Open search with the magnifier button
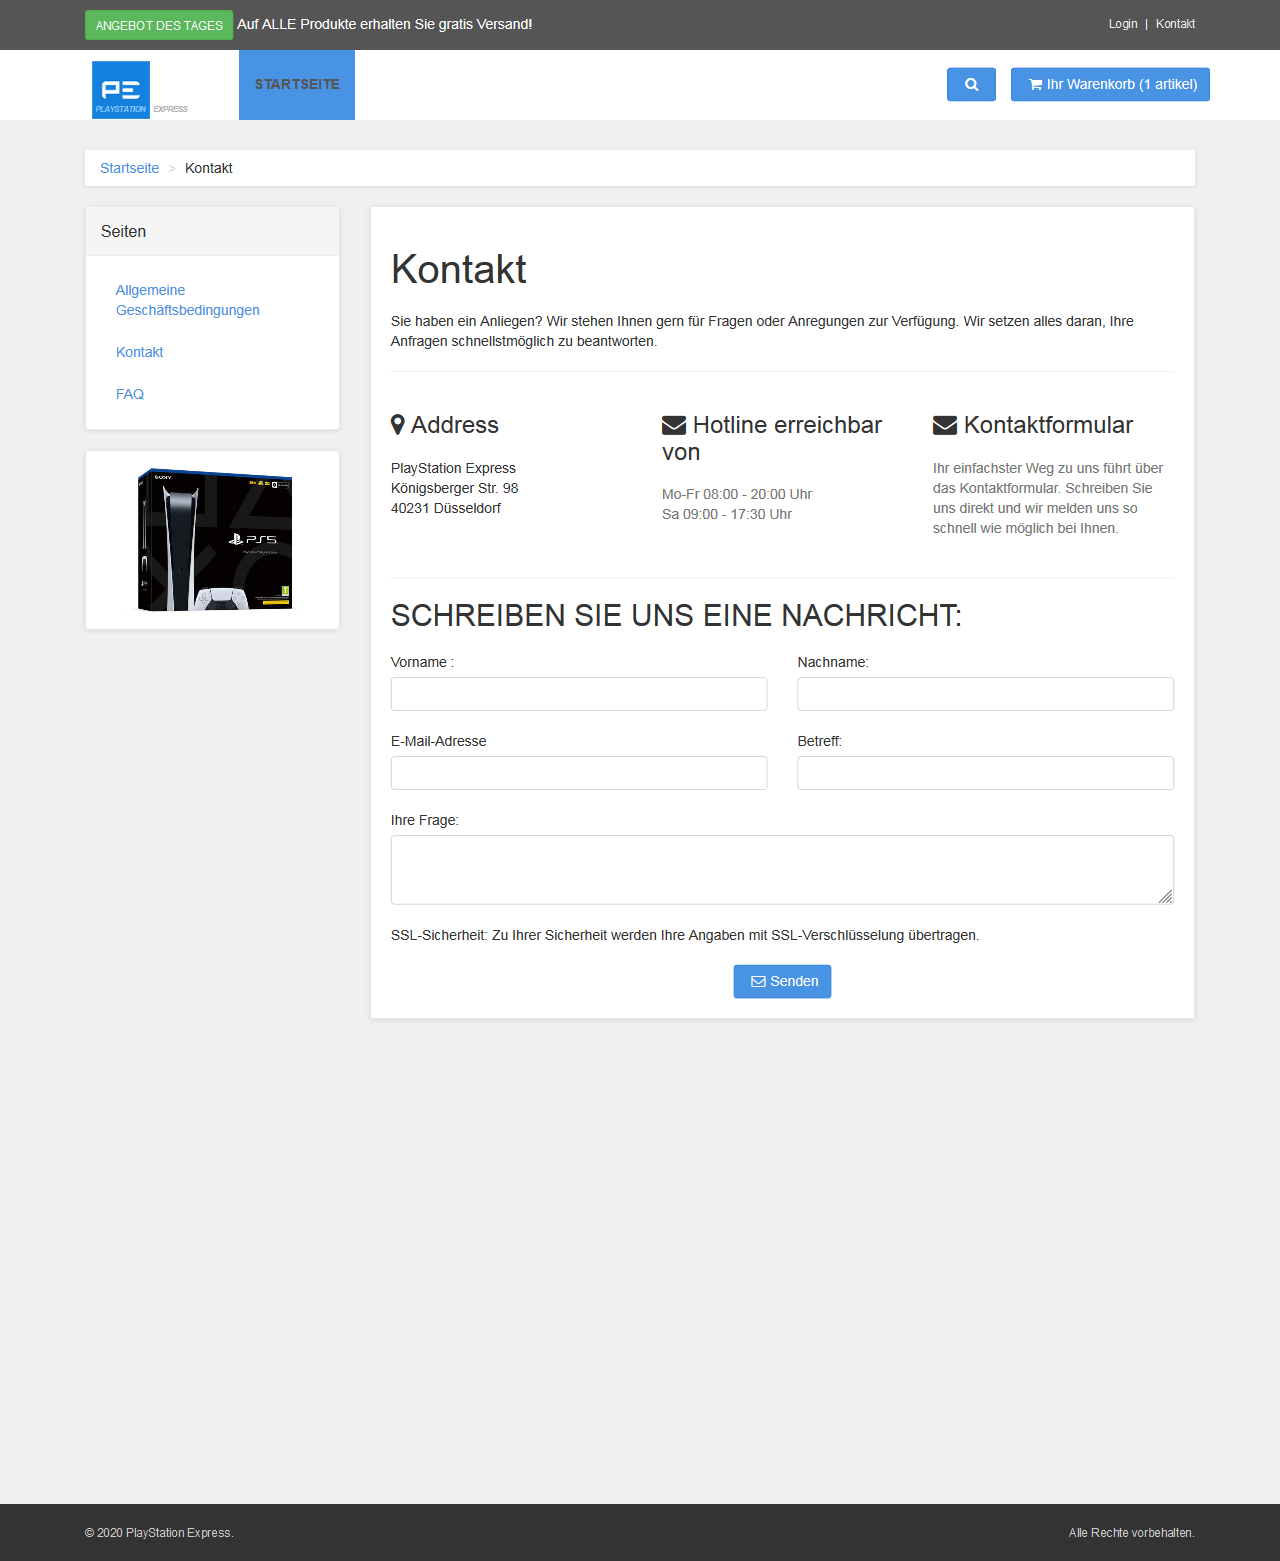This screenshot has width=1280, height=1561. coord(971,85)
